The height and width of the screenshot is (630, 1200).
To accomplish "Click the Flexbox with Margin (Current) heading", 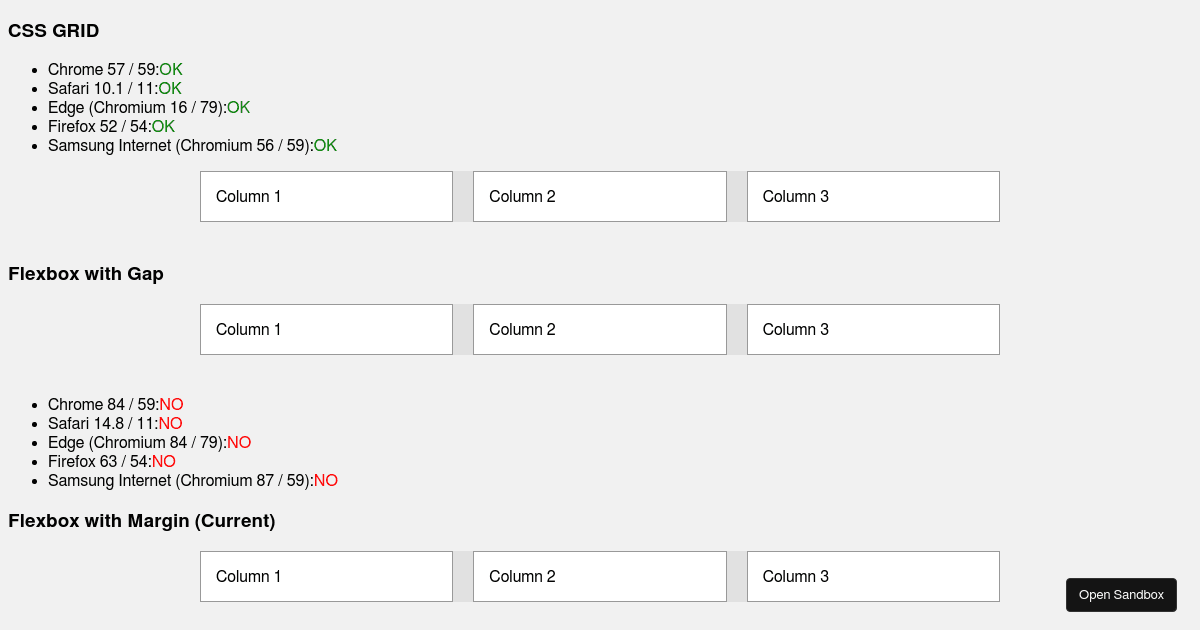I will click(x=142, y=521).
